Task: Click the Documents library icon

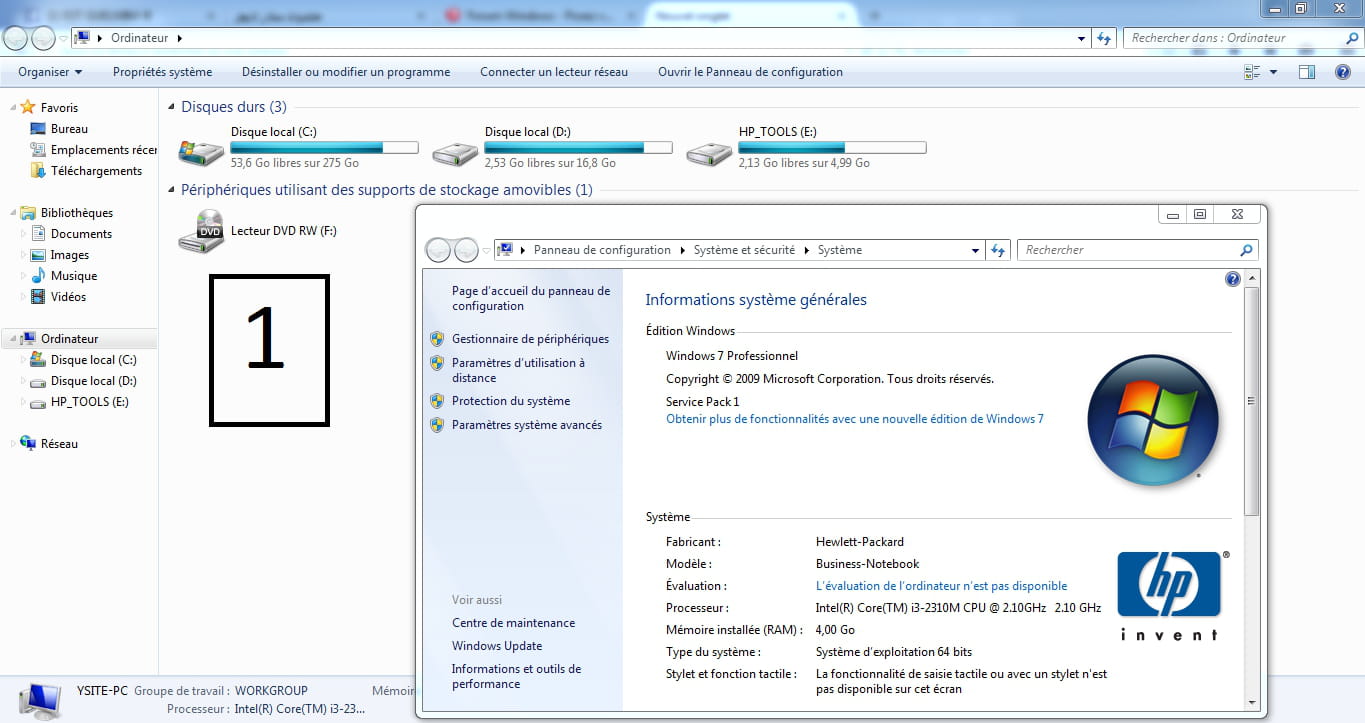Action: point(38,233)
